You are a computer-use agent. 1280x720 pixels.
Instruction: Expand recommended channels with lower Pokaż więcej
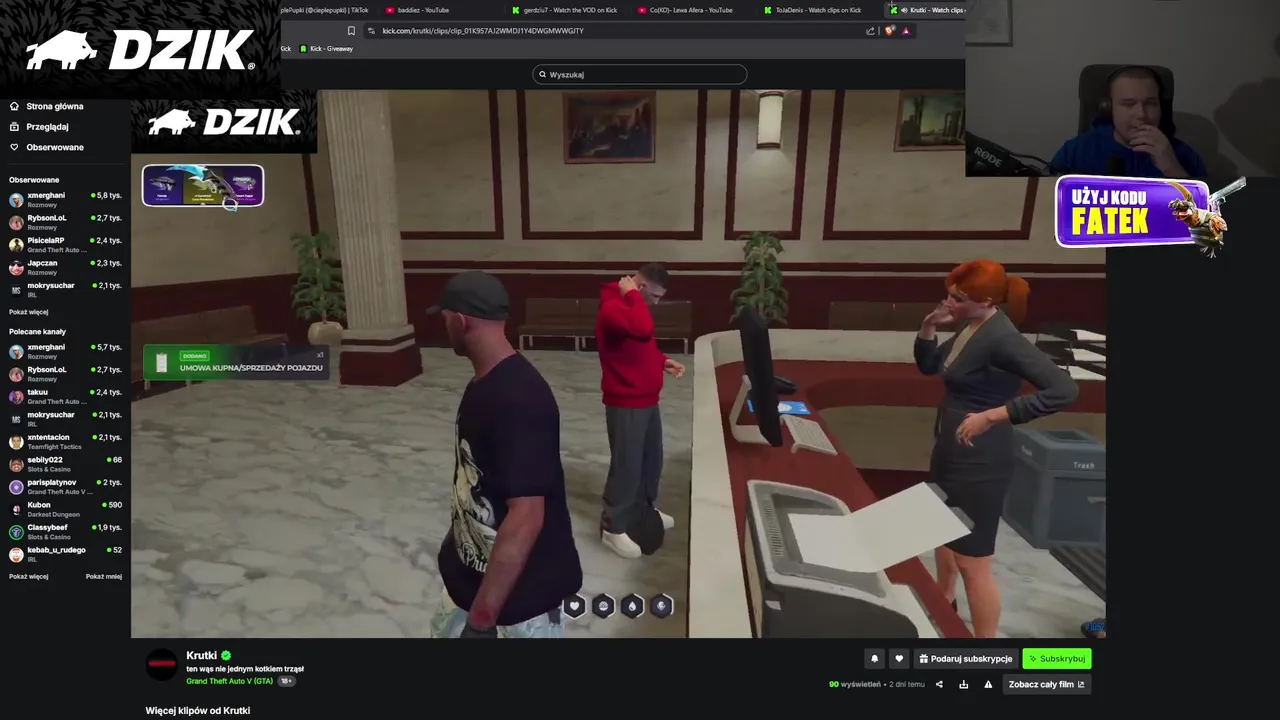28,577
